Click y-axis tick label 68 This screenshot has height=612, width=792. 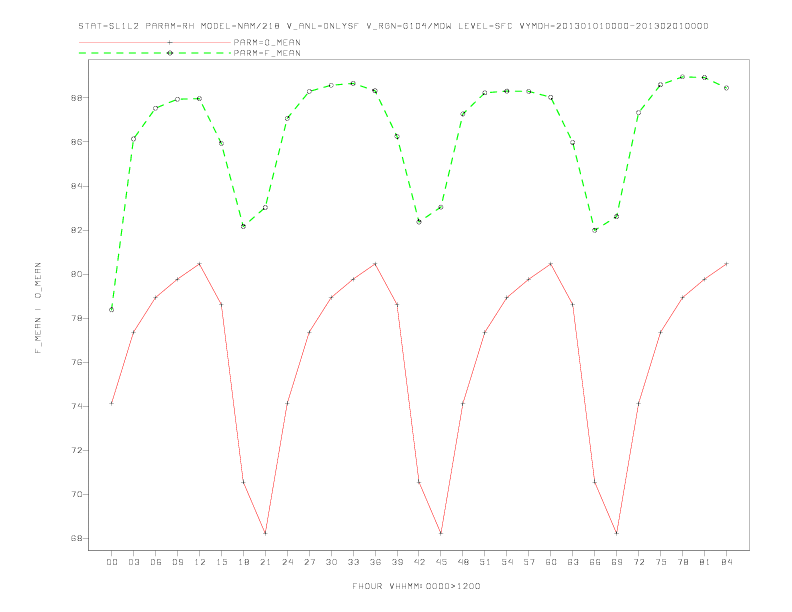[76, 539]
